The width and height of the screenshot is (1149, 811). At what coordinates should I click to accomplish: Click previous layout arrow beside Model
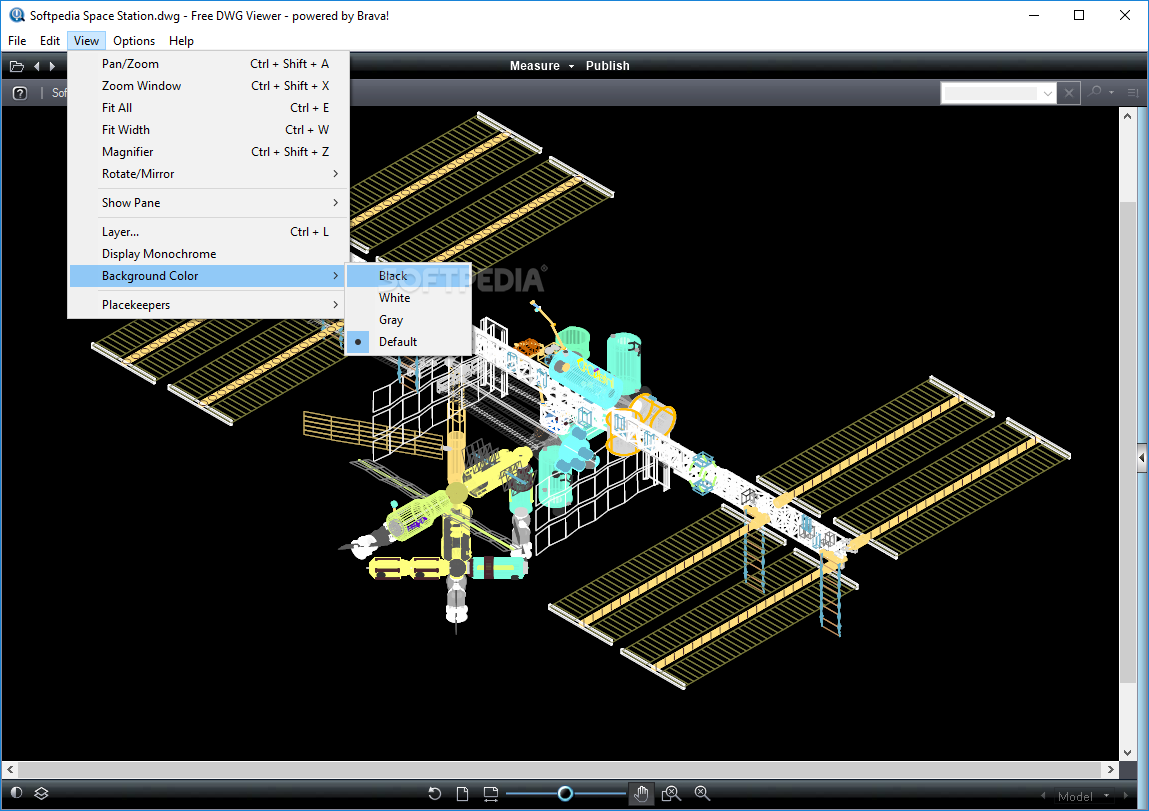[x=1043, y=796]
